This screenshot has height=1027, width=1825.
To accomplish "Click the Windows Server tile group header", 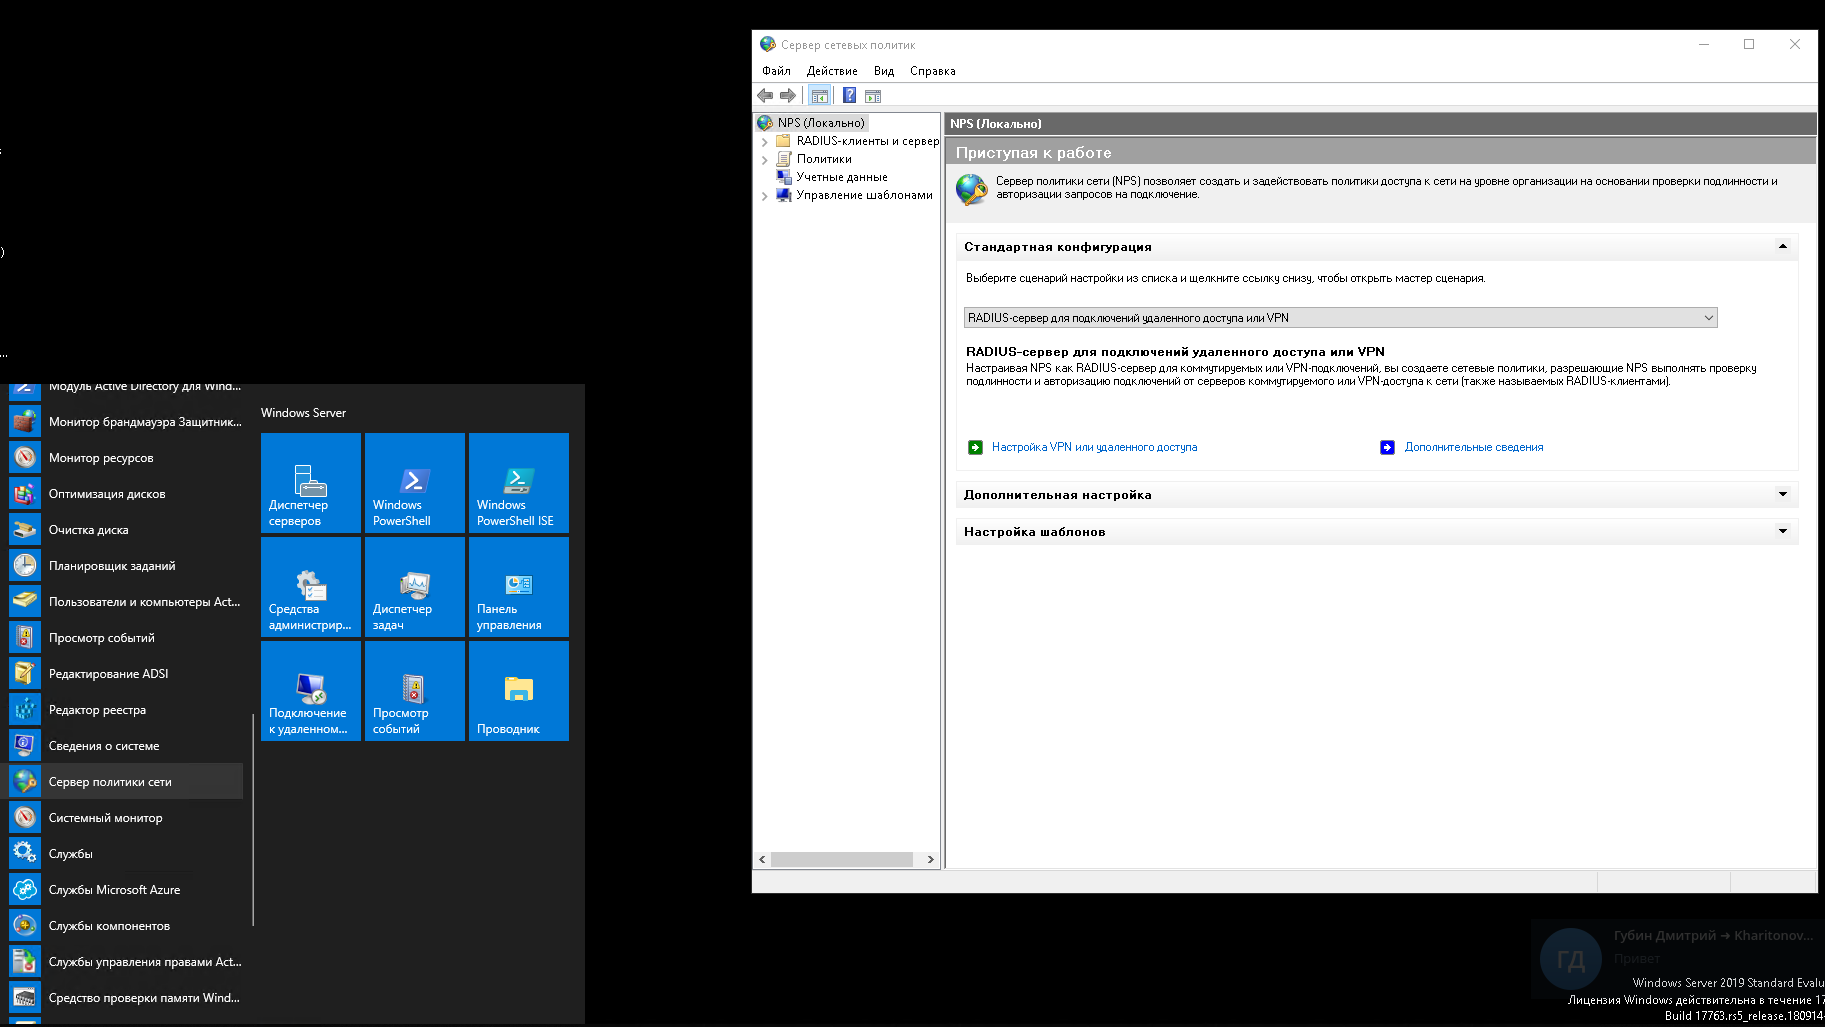I will 303,413.
